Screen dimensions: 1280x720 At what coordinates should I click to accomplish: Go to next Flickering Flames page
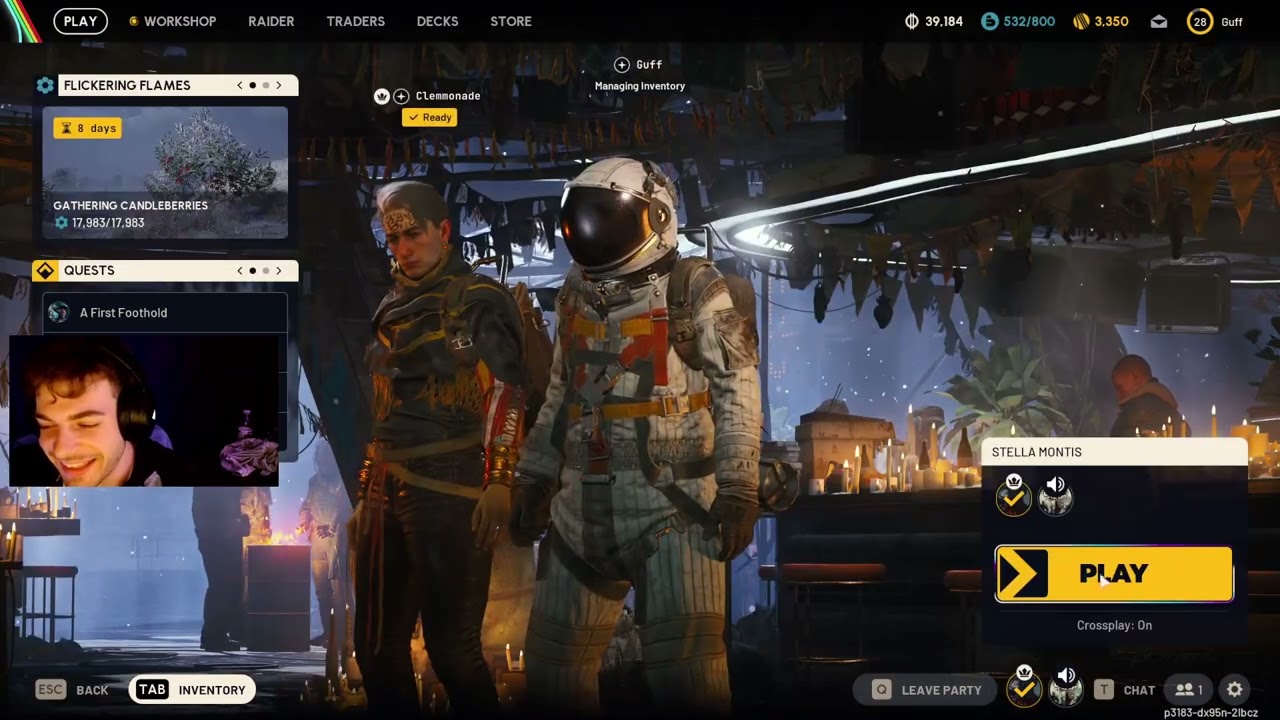pyautogui.click(x=279, y=85)
